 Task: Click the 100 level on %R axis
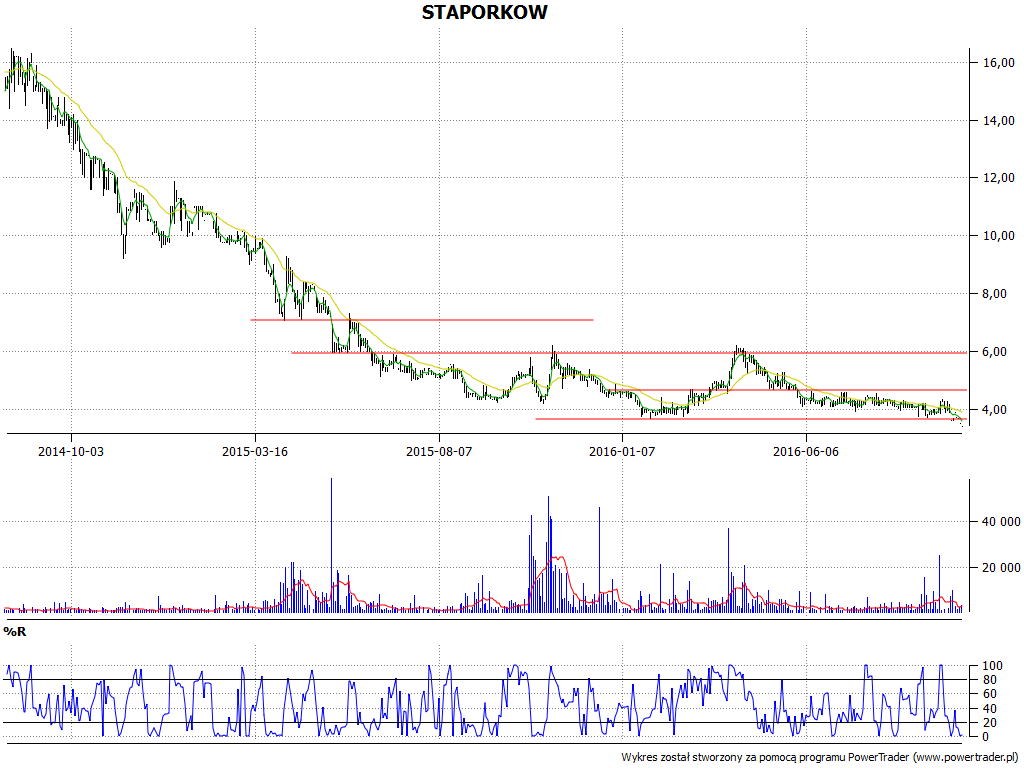[x=993, y=666]
